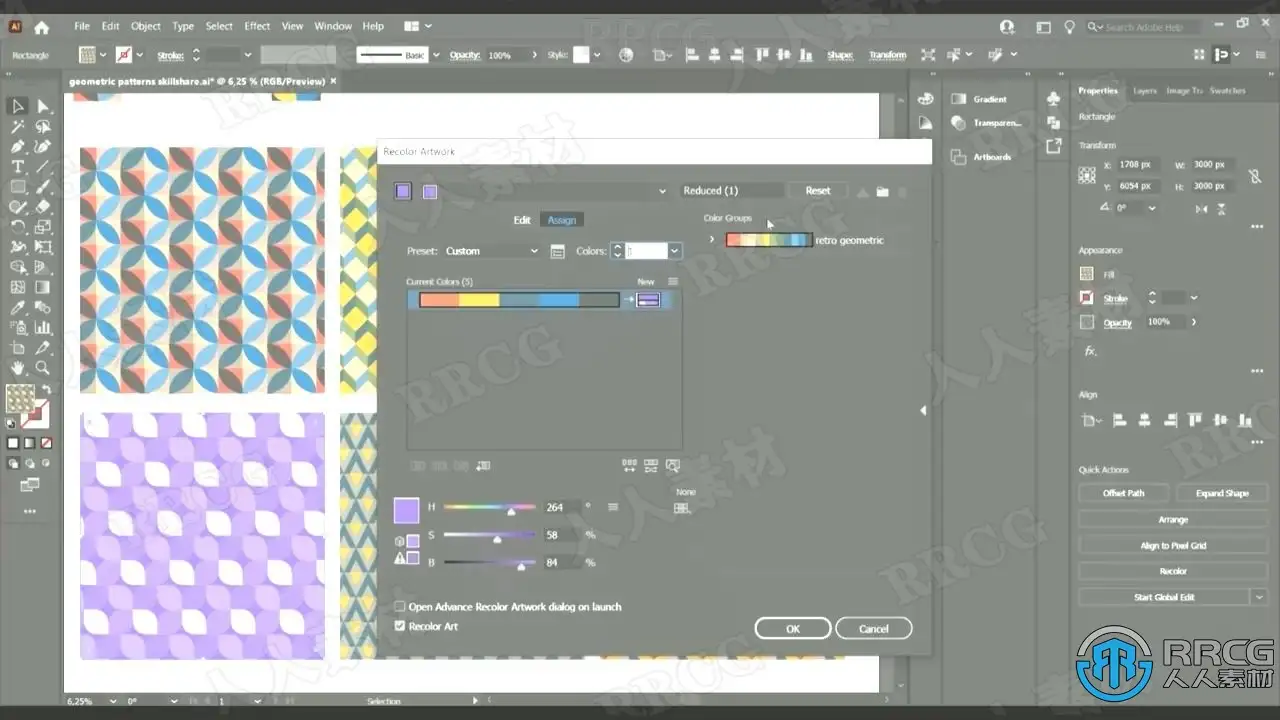
Task: Select the Eyedropper tool
Action: 18,307
